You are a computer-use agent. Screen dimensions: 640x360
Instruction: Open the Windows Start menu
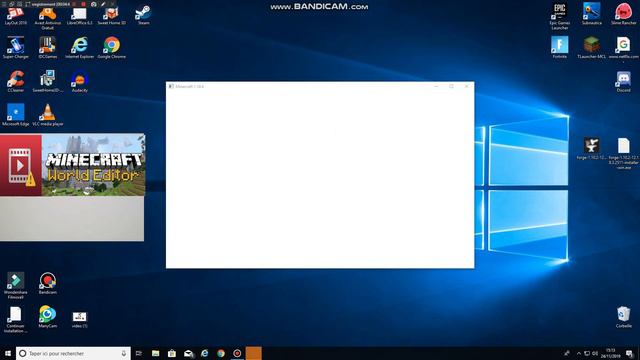pyautogui.click(x=8, y=353)
